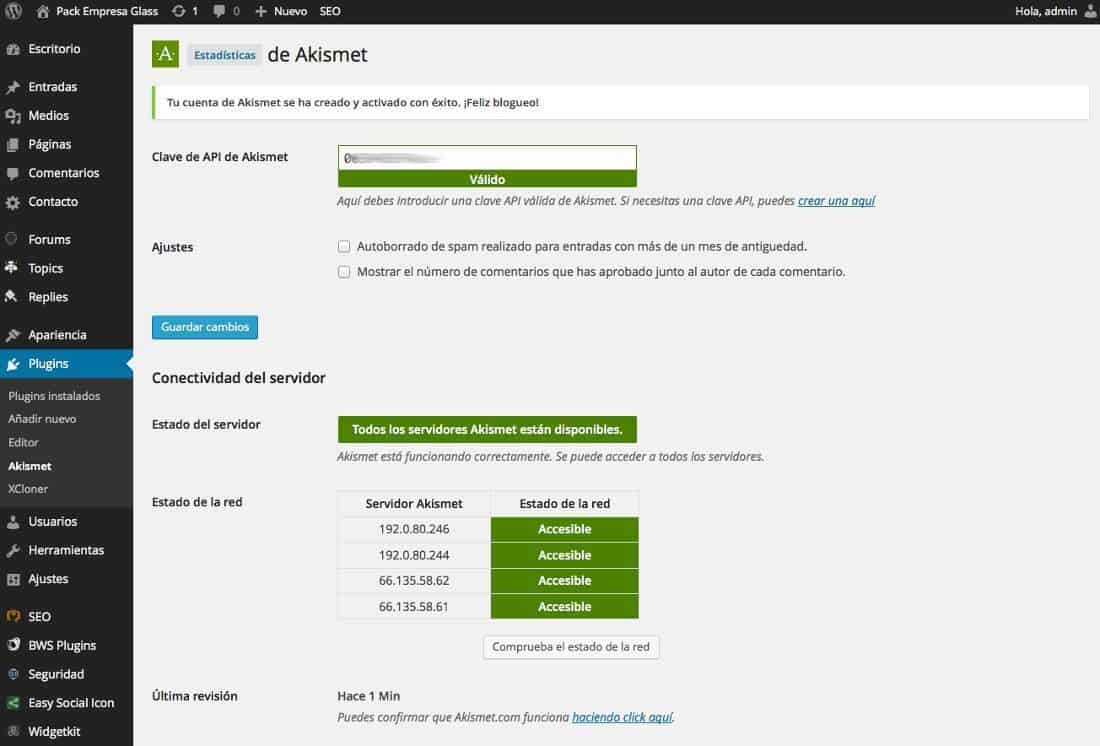Open SEO item in top admin bar

click(x=330, y=11)
